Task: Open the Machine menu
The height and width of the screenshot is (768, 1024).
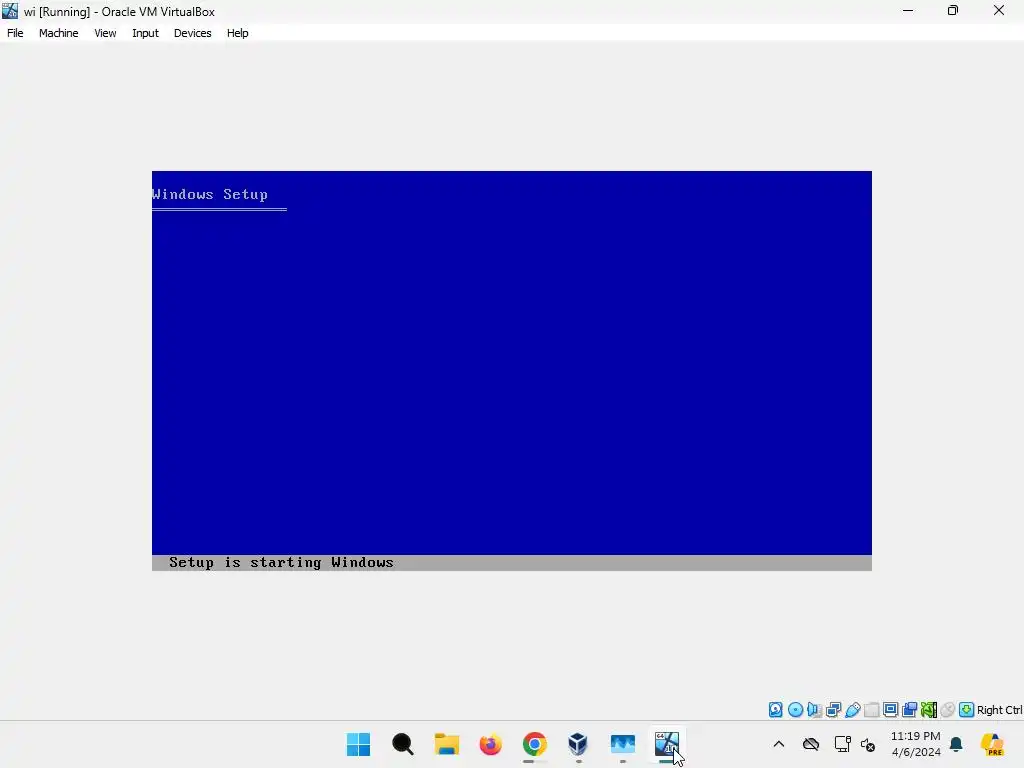Action: pyautogui.click(x=58, y=33)
